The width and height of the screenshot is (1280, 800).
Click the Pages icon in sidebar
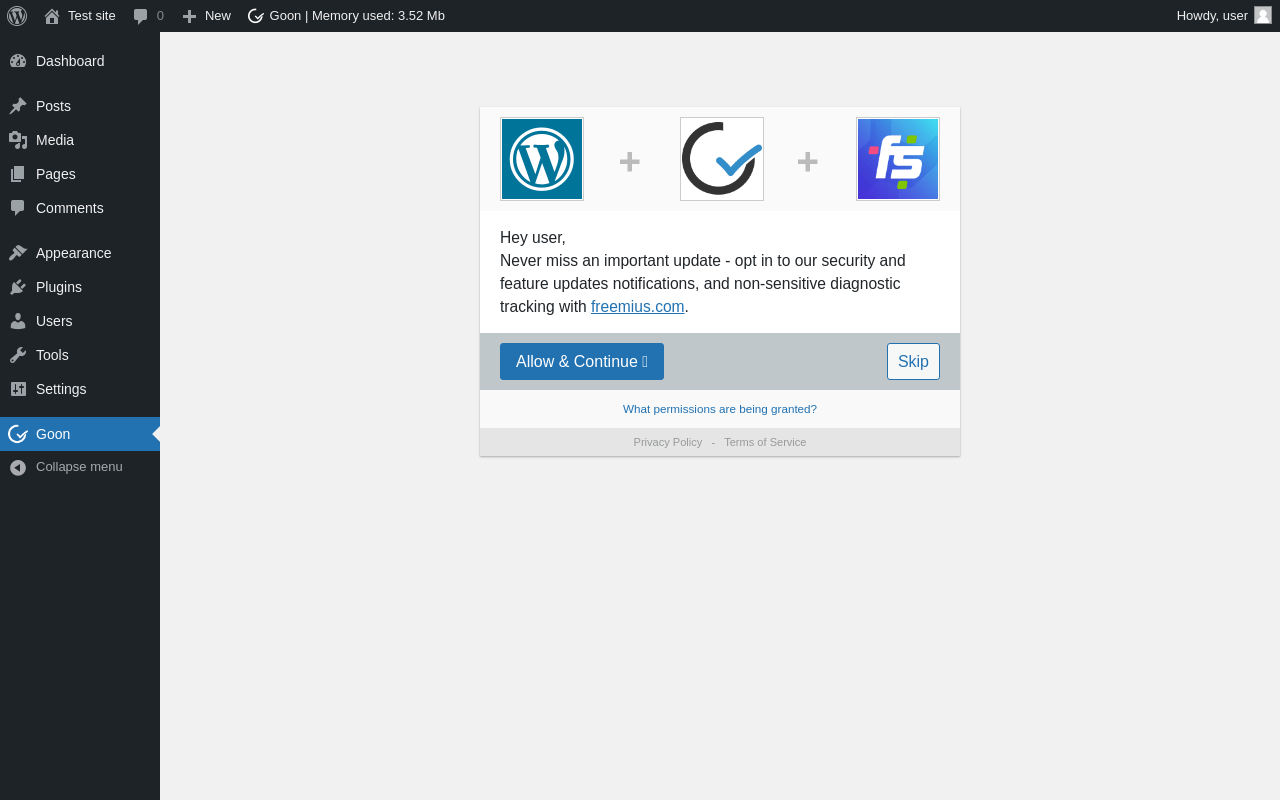(18, 174)
